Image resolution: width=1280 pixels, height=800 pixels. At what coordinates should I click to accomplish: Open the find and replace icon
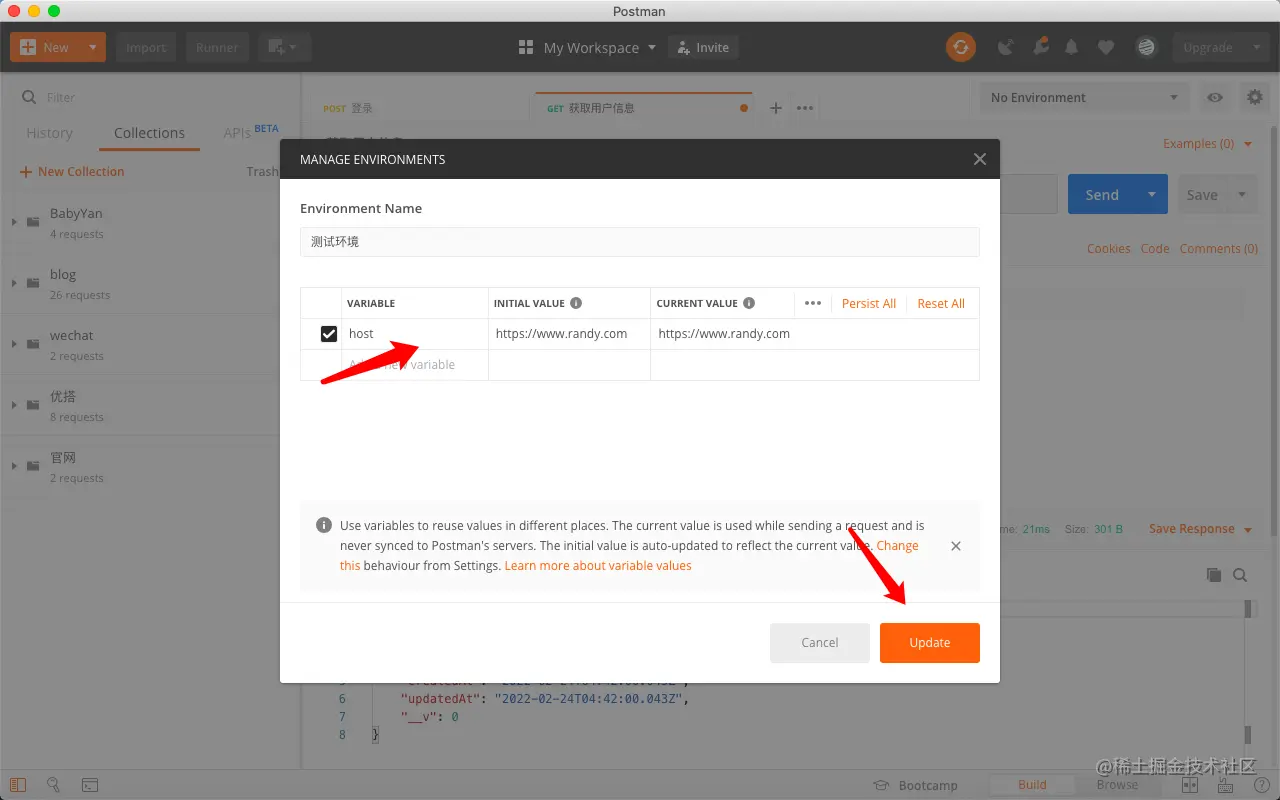tap(54, 785)
